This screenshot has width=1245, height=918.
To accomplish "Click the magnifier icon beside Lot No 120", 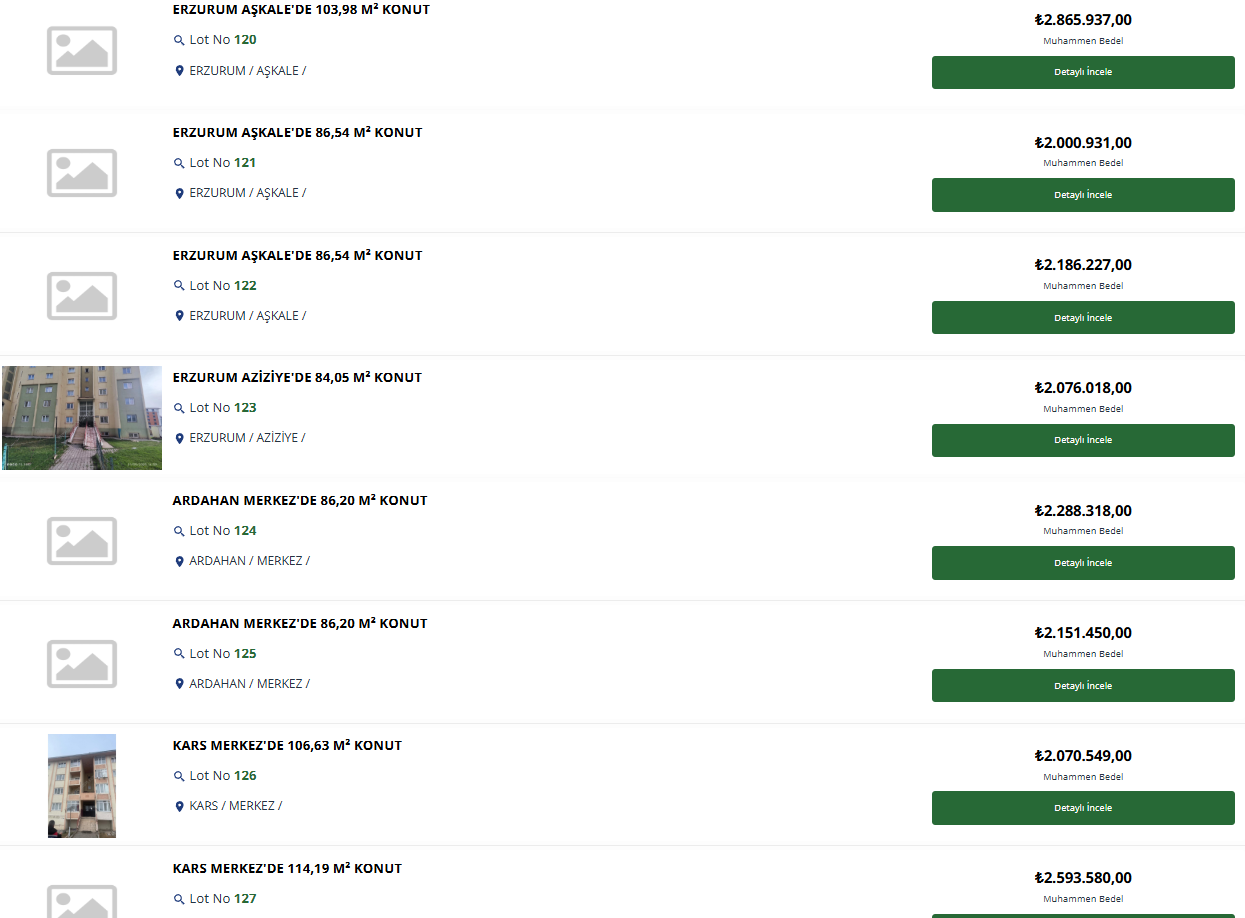I will pos(179,41).
